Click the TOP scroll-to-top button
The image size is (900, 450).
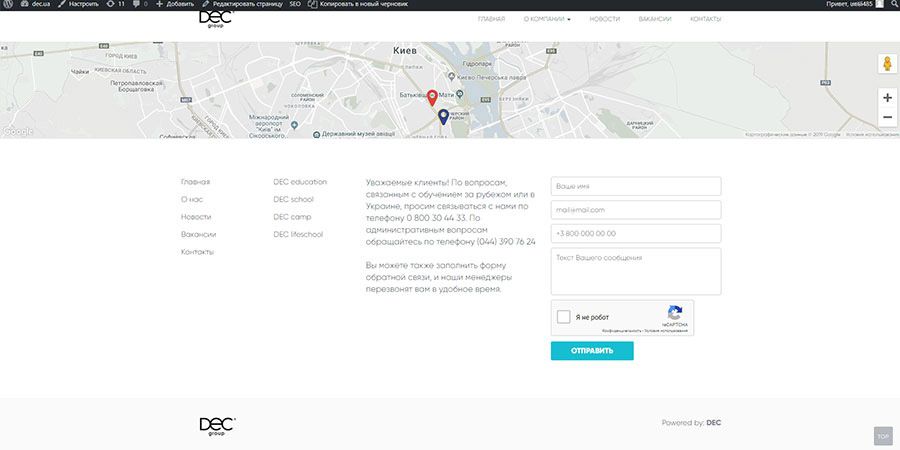[883, 436]
